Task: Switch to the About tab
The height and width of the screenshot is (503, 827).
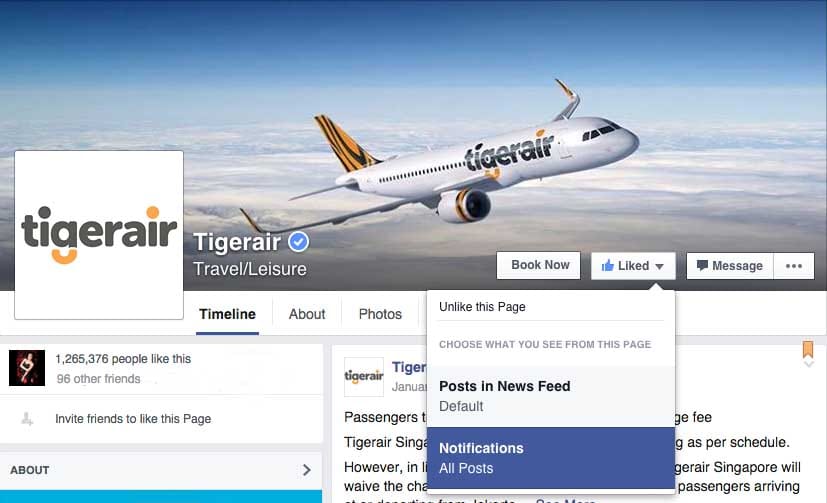Action: click(307, 314)
